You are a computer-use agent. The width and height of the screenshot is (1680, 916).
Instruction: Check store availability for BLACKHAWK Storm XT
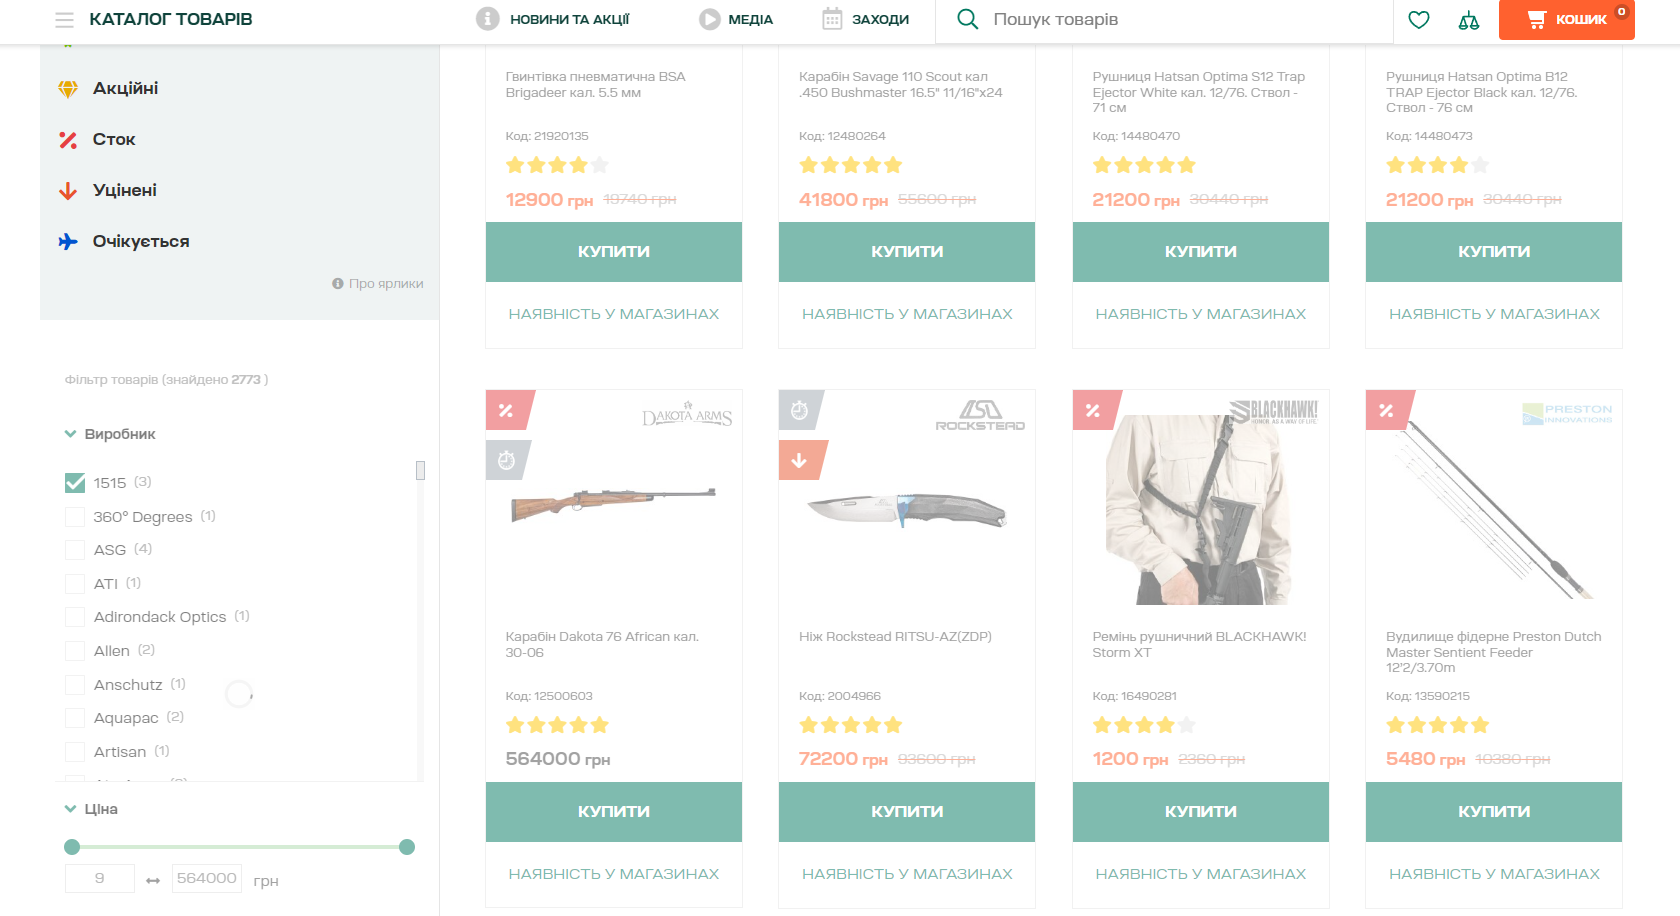tap(1200, 874)
